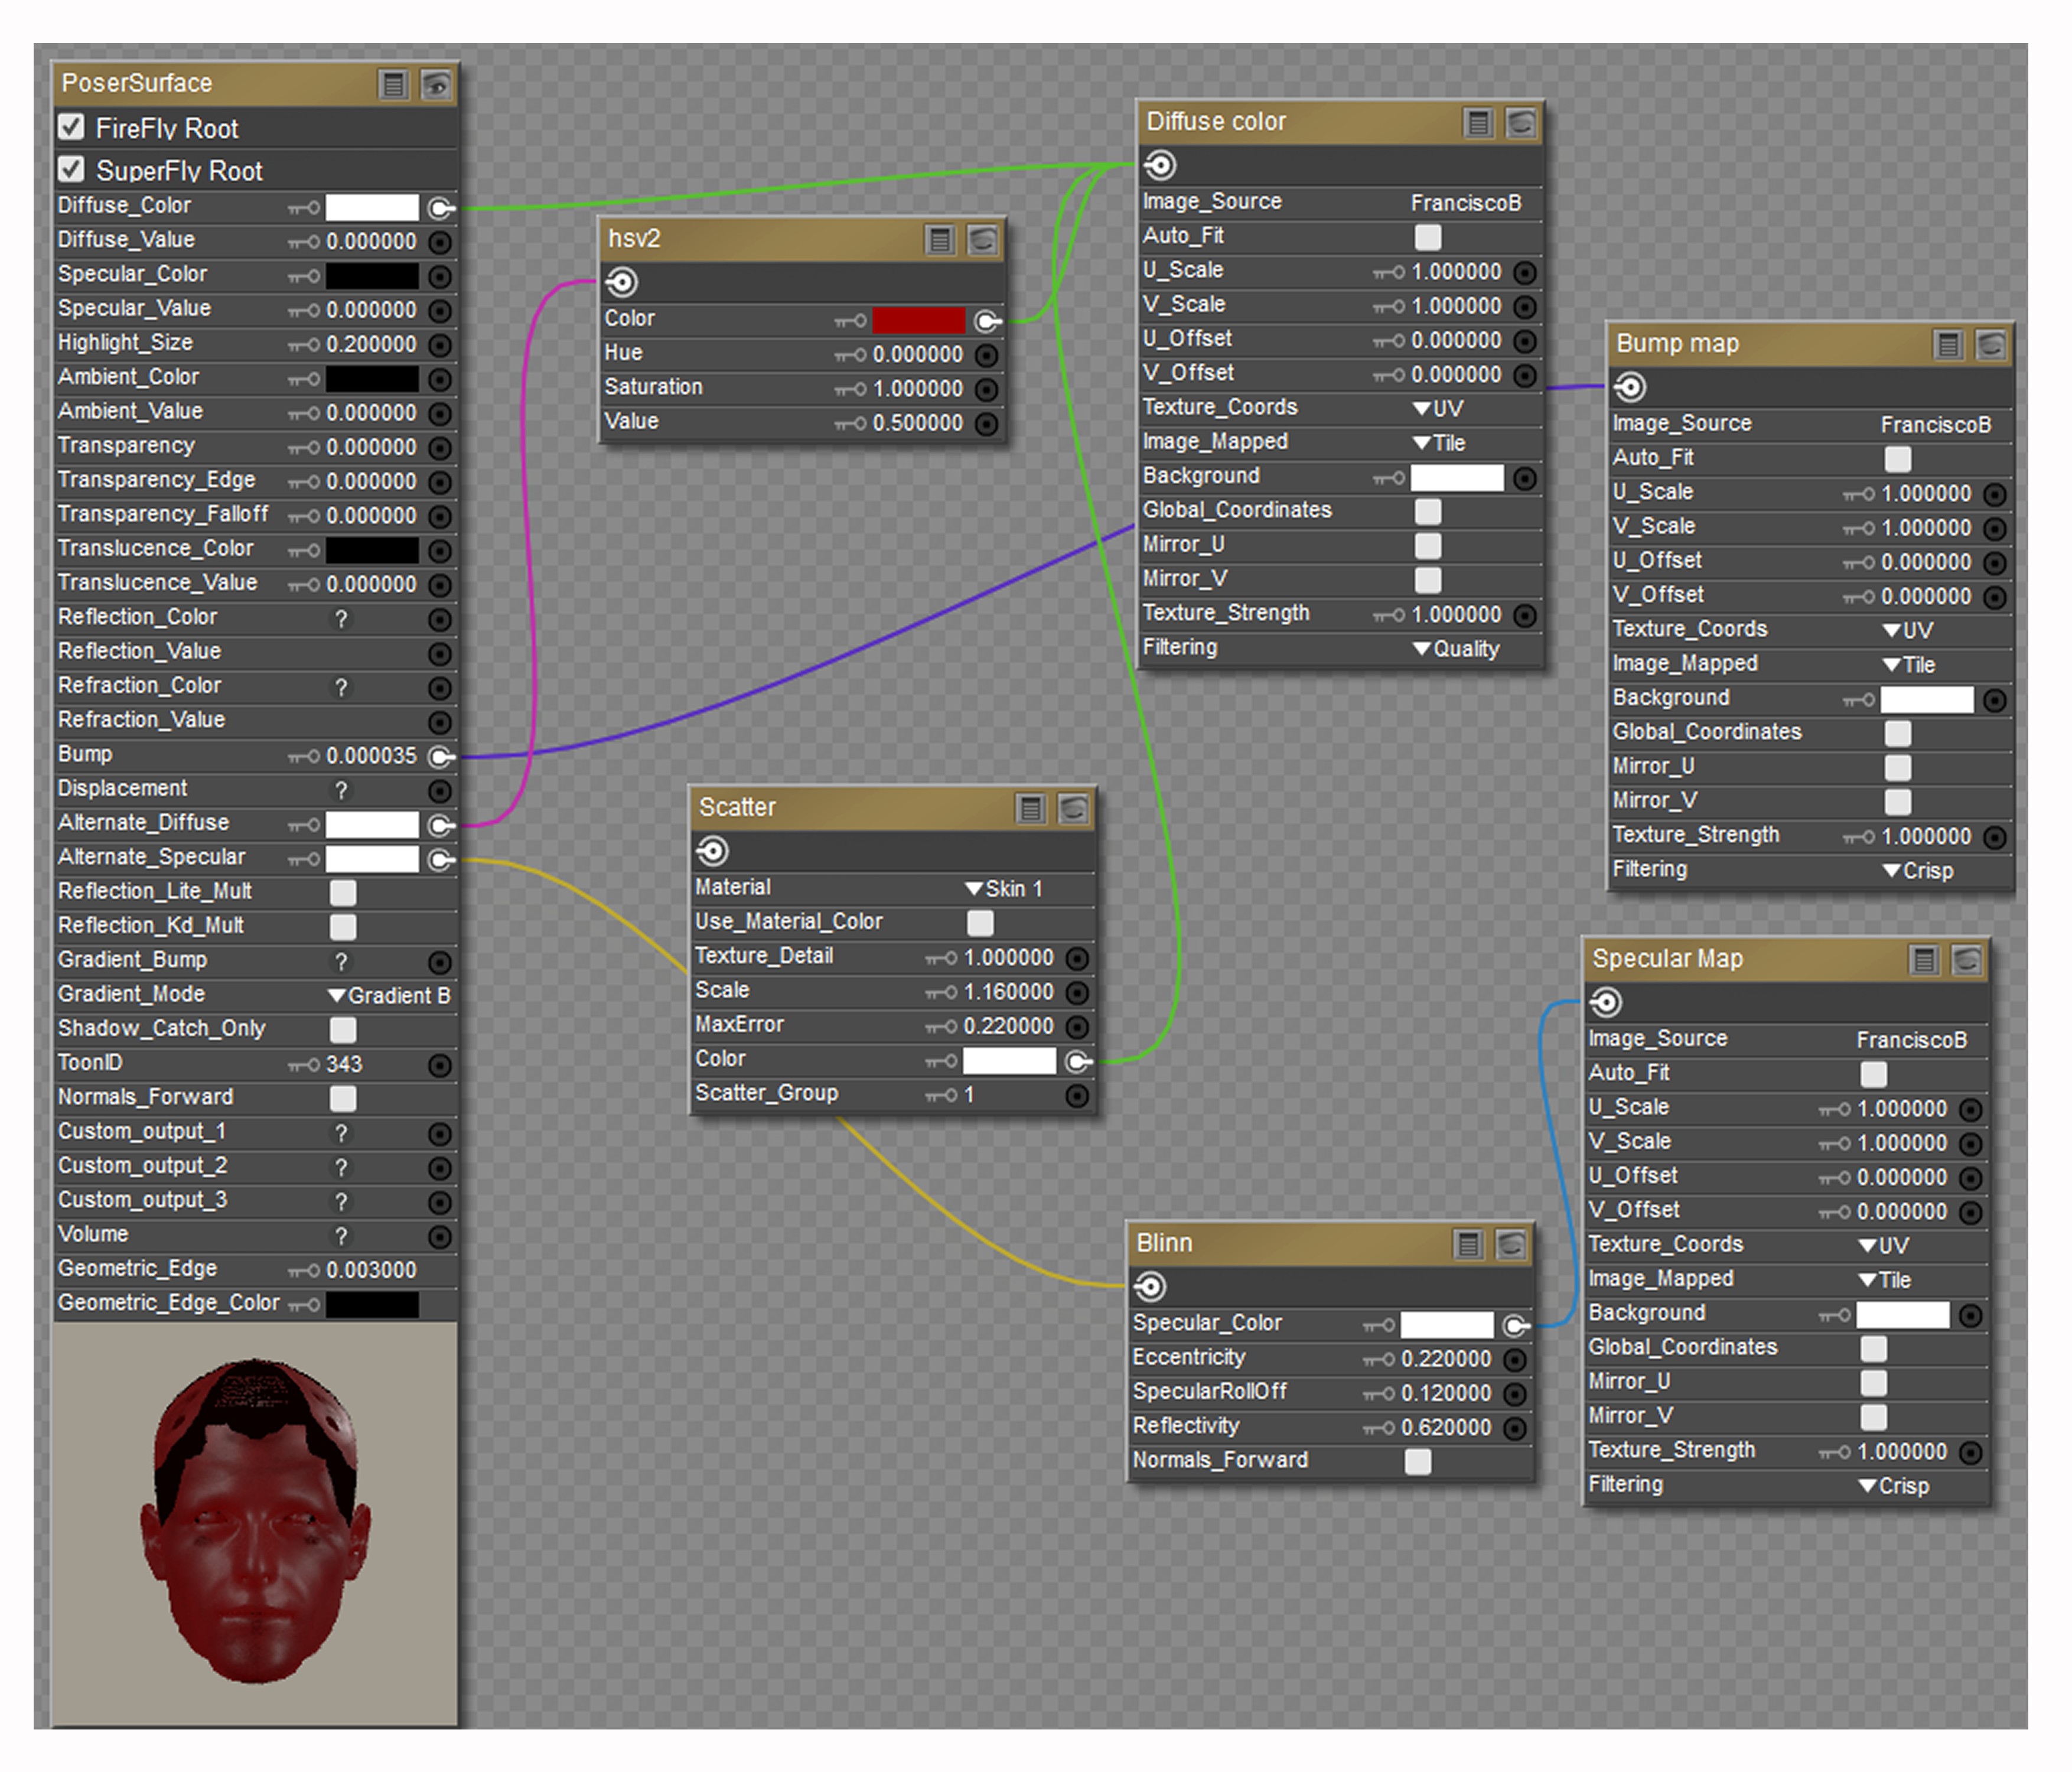Image resolution: width=2072 pixels, height=1772 pixels.
Task: Toggle Diffuse color node preview icon
Action: point(1520,123)
